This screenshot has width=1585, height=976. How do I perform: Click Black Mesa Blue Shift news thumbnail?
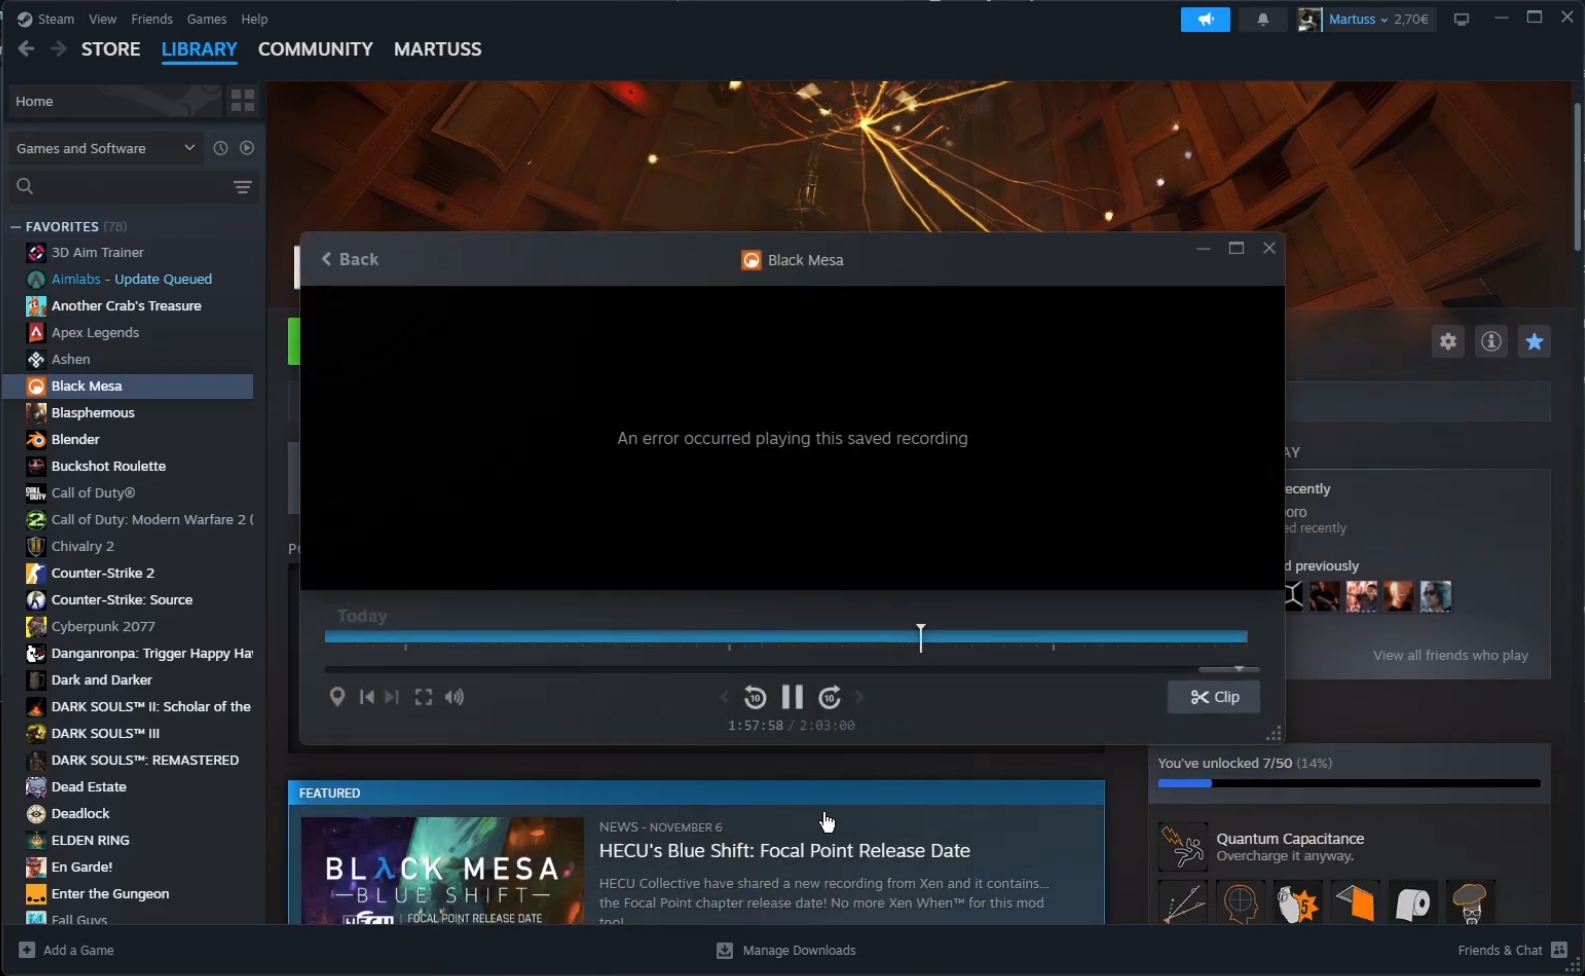[442, 871]
